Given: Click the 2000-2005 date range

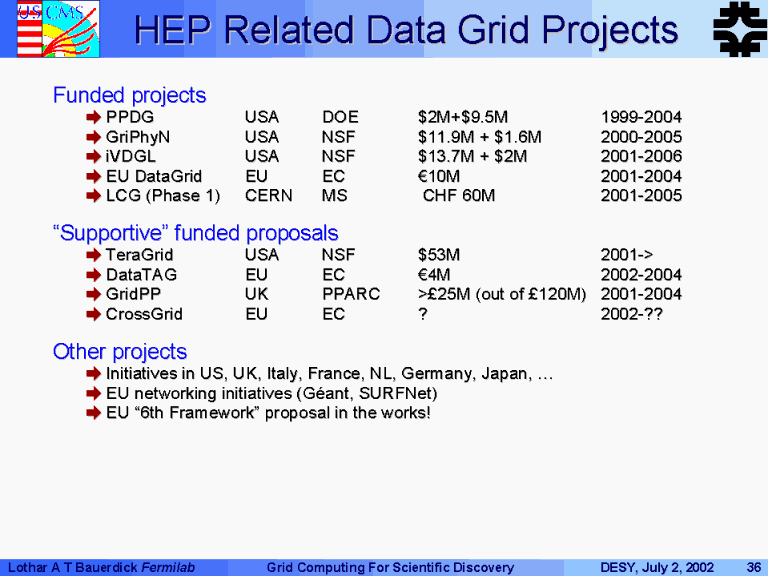Looking at the screenshot, I should point(641,137).
